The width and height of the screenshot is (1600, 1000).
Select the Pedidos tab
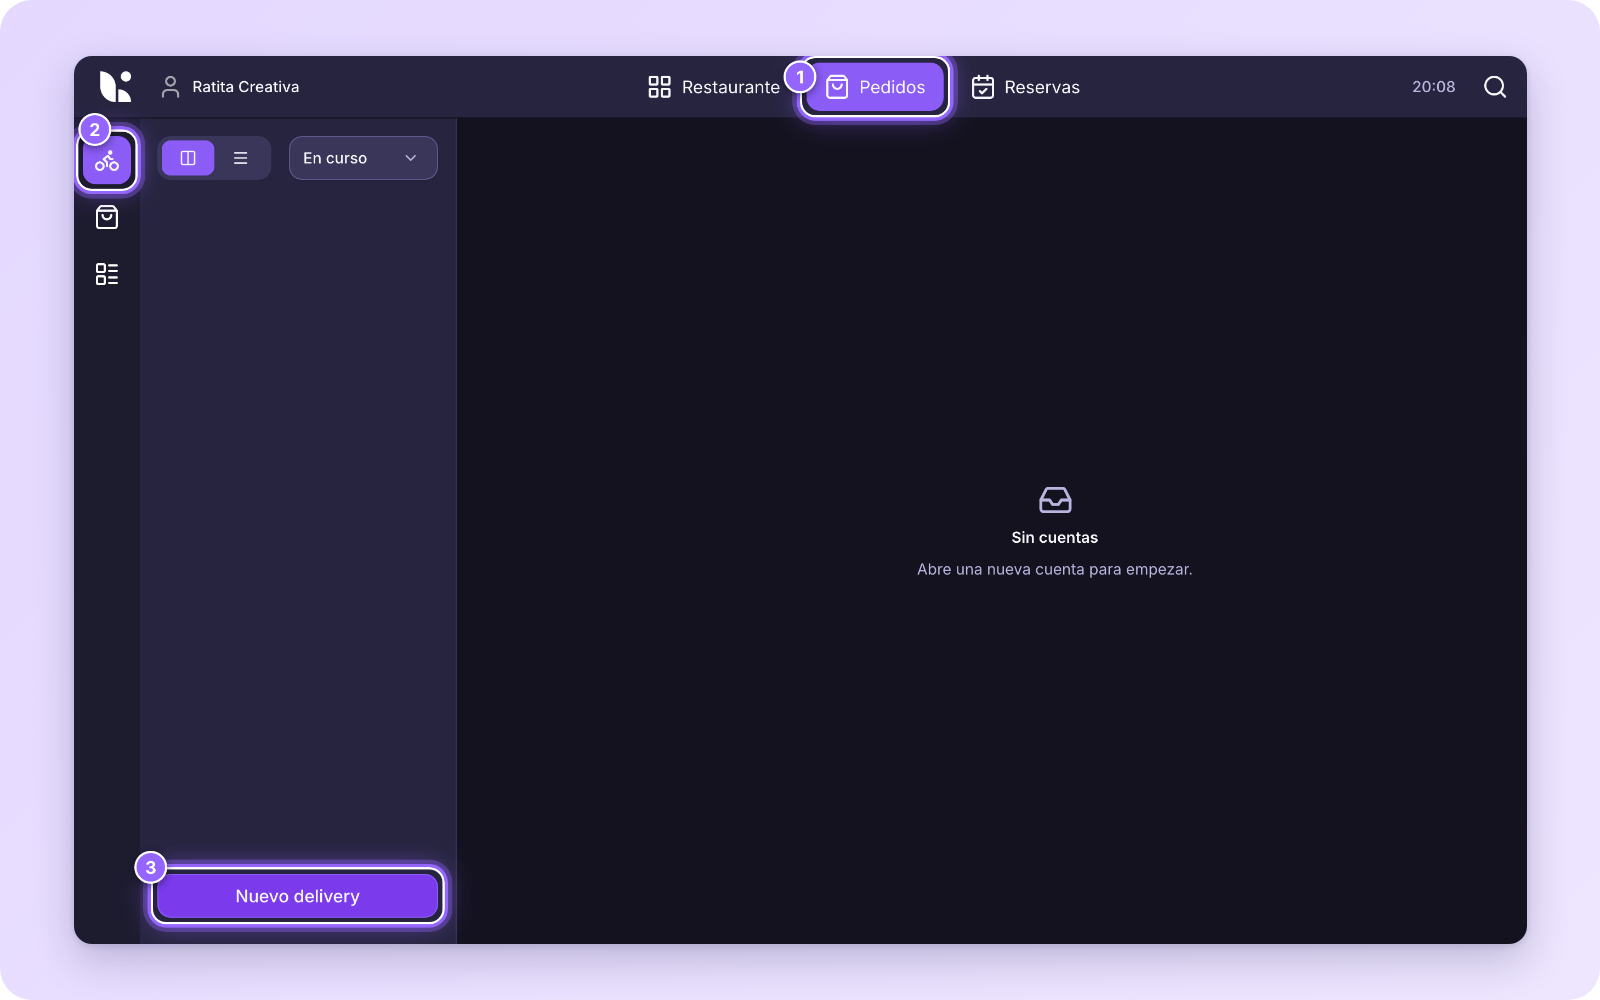[x=875, y=87]
